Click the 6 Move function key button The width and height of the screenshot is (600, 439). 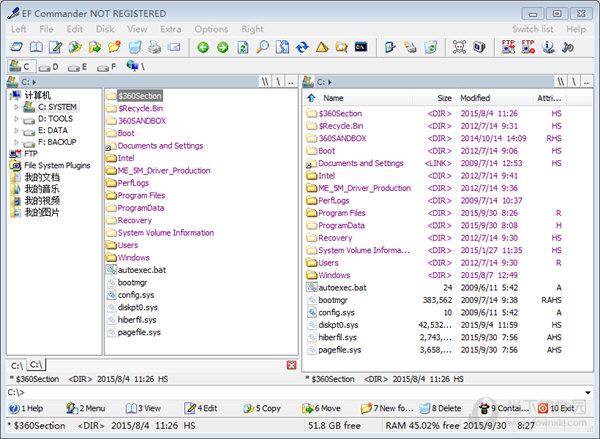321,408
